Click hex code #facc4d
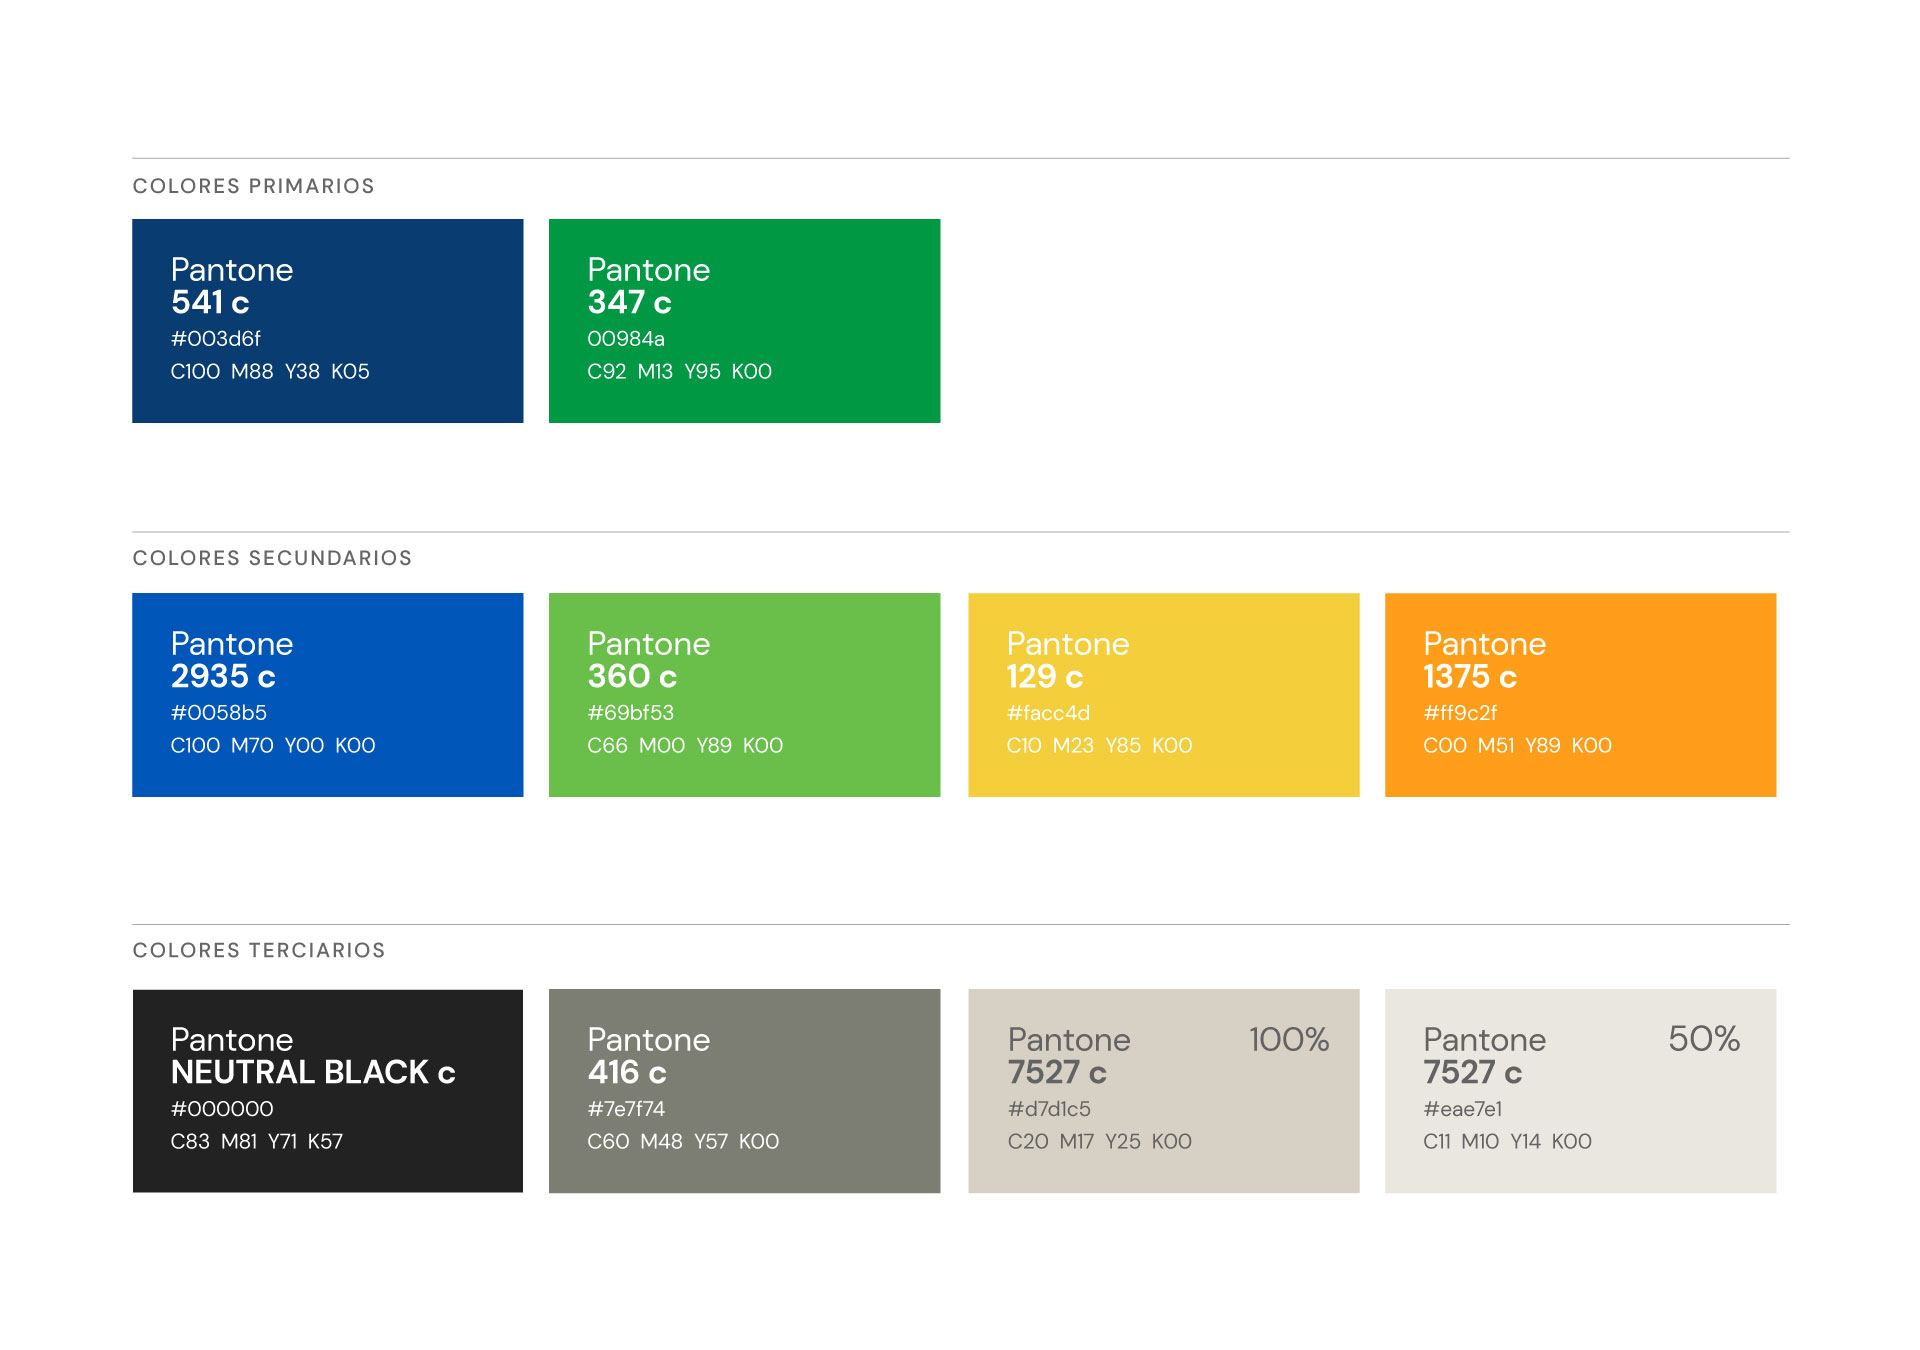The image size is (1920, 1350). (1048, 713)
